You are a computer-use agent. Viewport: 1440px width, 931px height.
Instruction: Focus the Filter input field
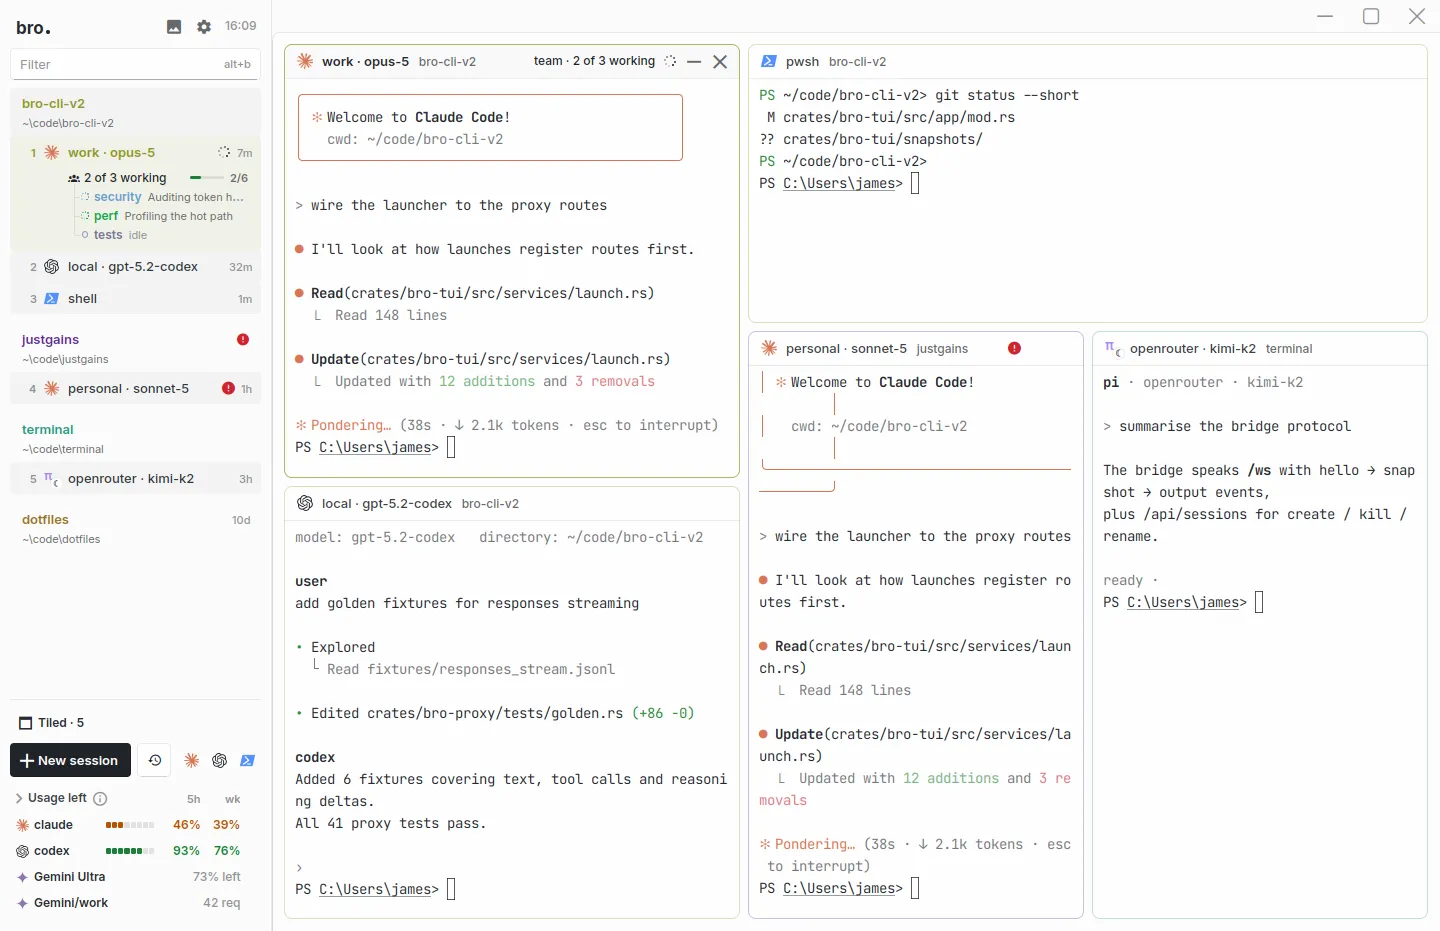point(135,64)
